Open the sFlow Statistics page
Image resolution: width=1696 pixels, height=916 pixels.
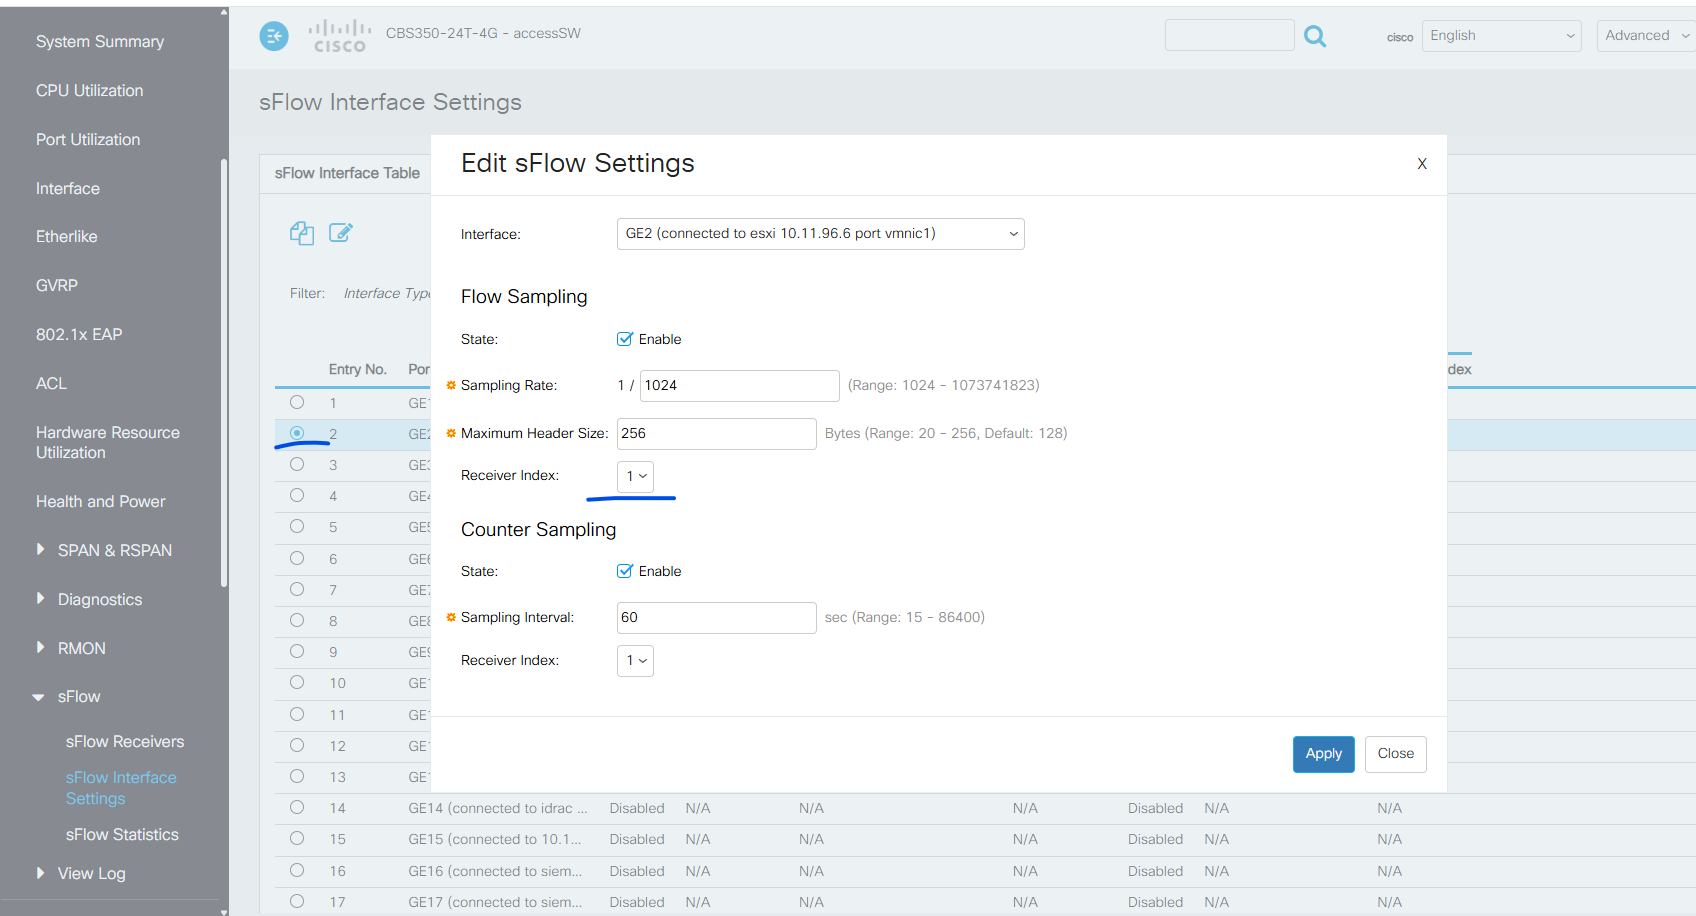(x=121, y=834)
